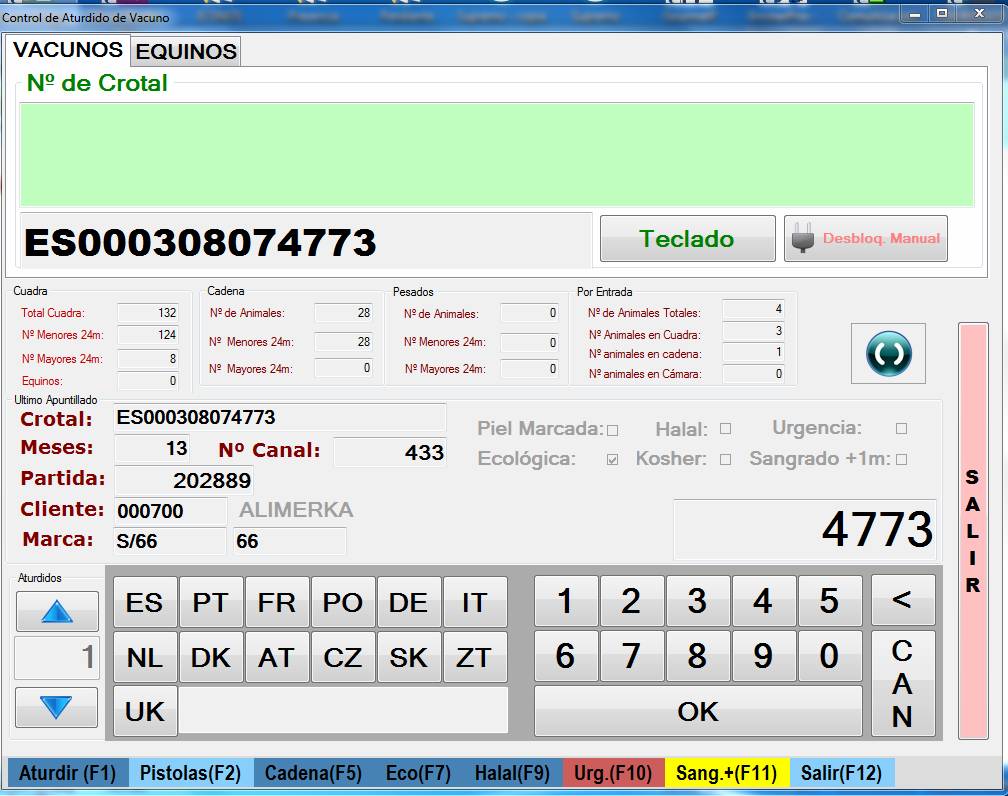Uncheck the Ecológica checkbox
The height and width of the screenshot is (796, 1008).
(x=613, y=460)
